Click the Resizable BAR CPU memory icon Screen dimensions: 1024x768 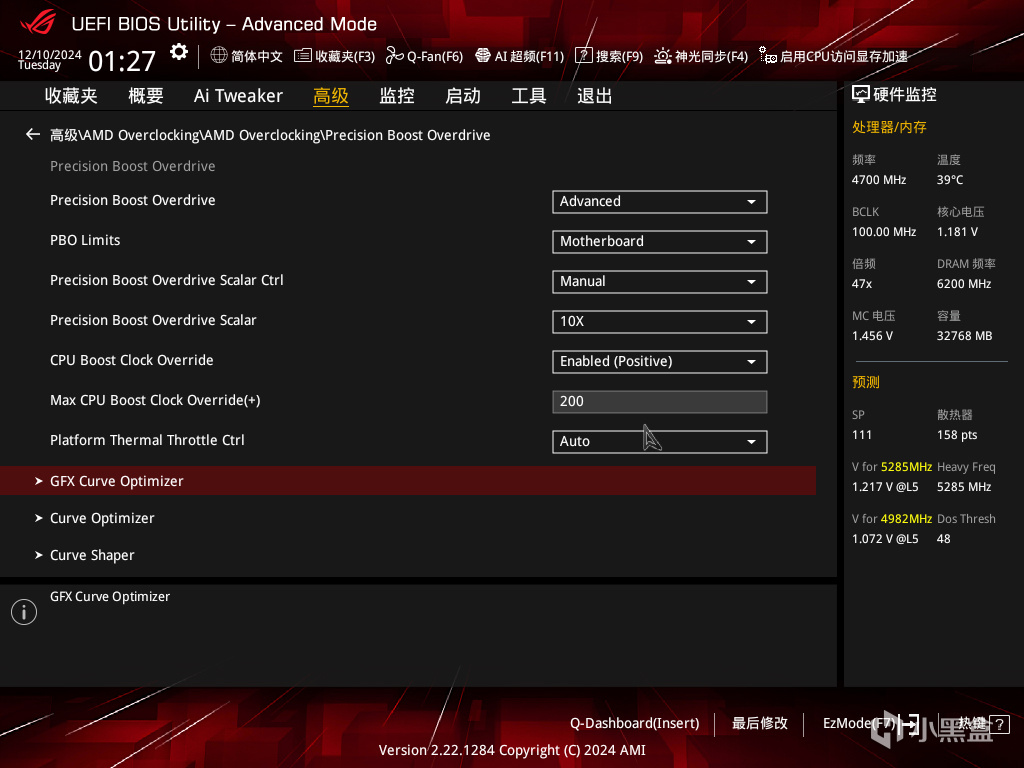[767, 56]
